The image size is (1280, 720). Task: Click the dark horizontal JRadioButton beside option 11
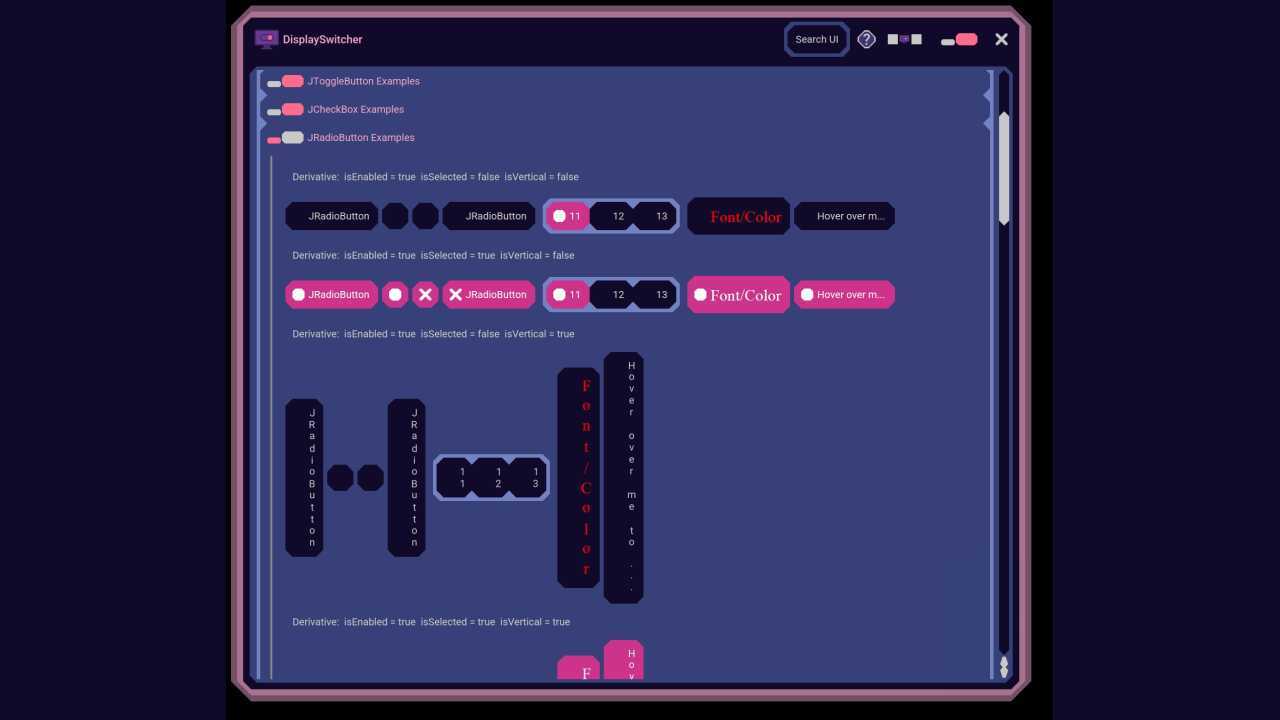coord(488,216)
